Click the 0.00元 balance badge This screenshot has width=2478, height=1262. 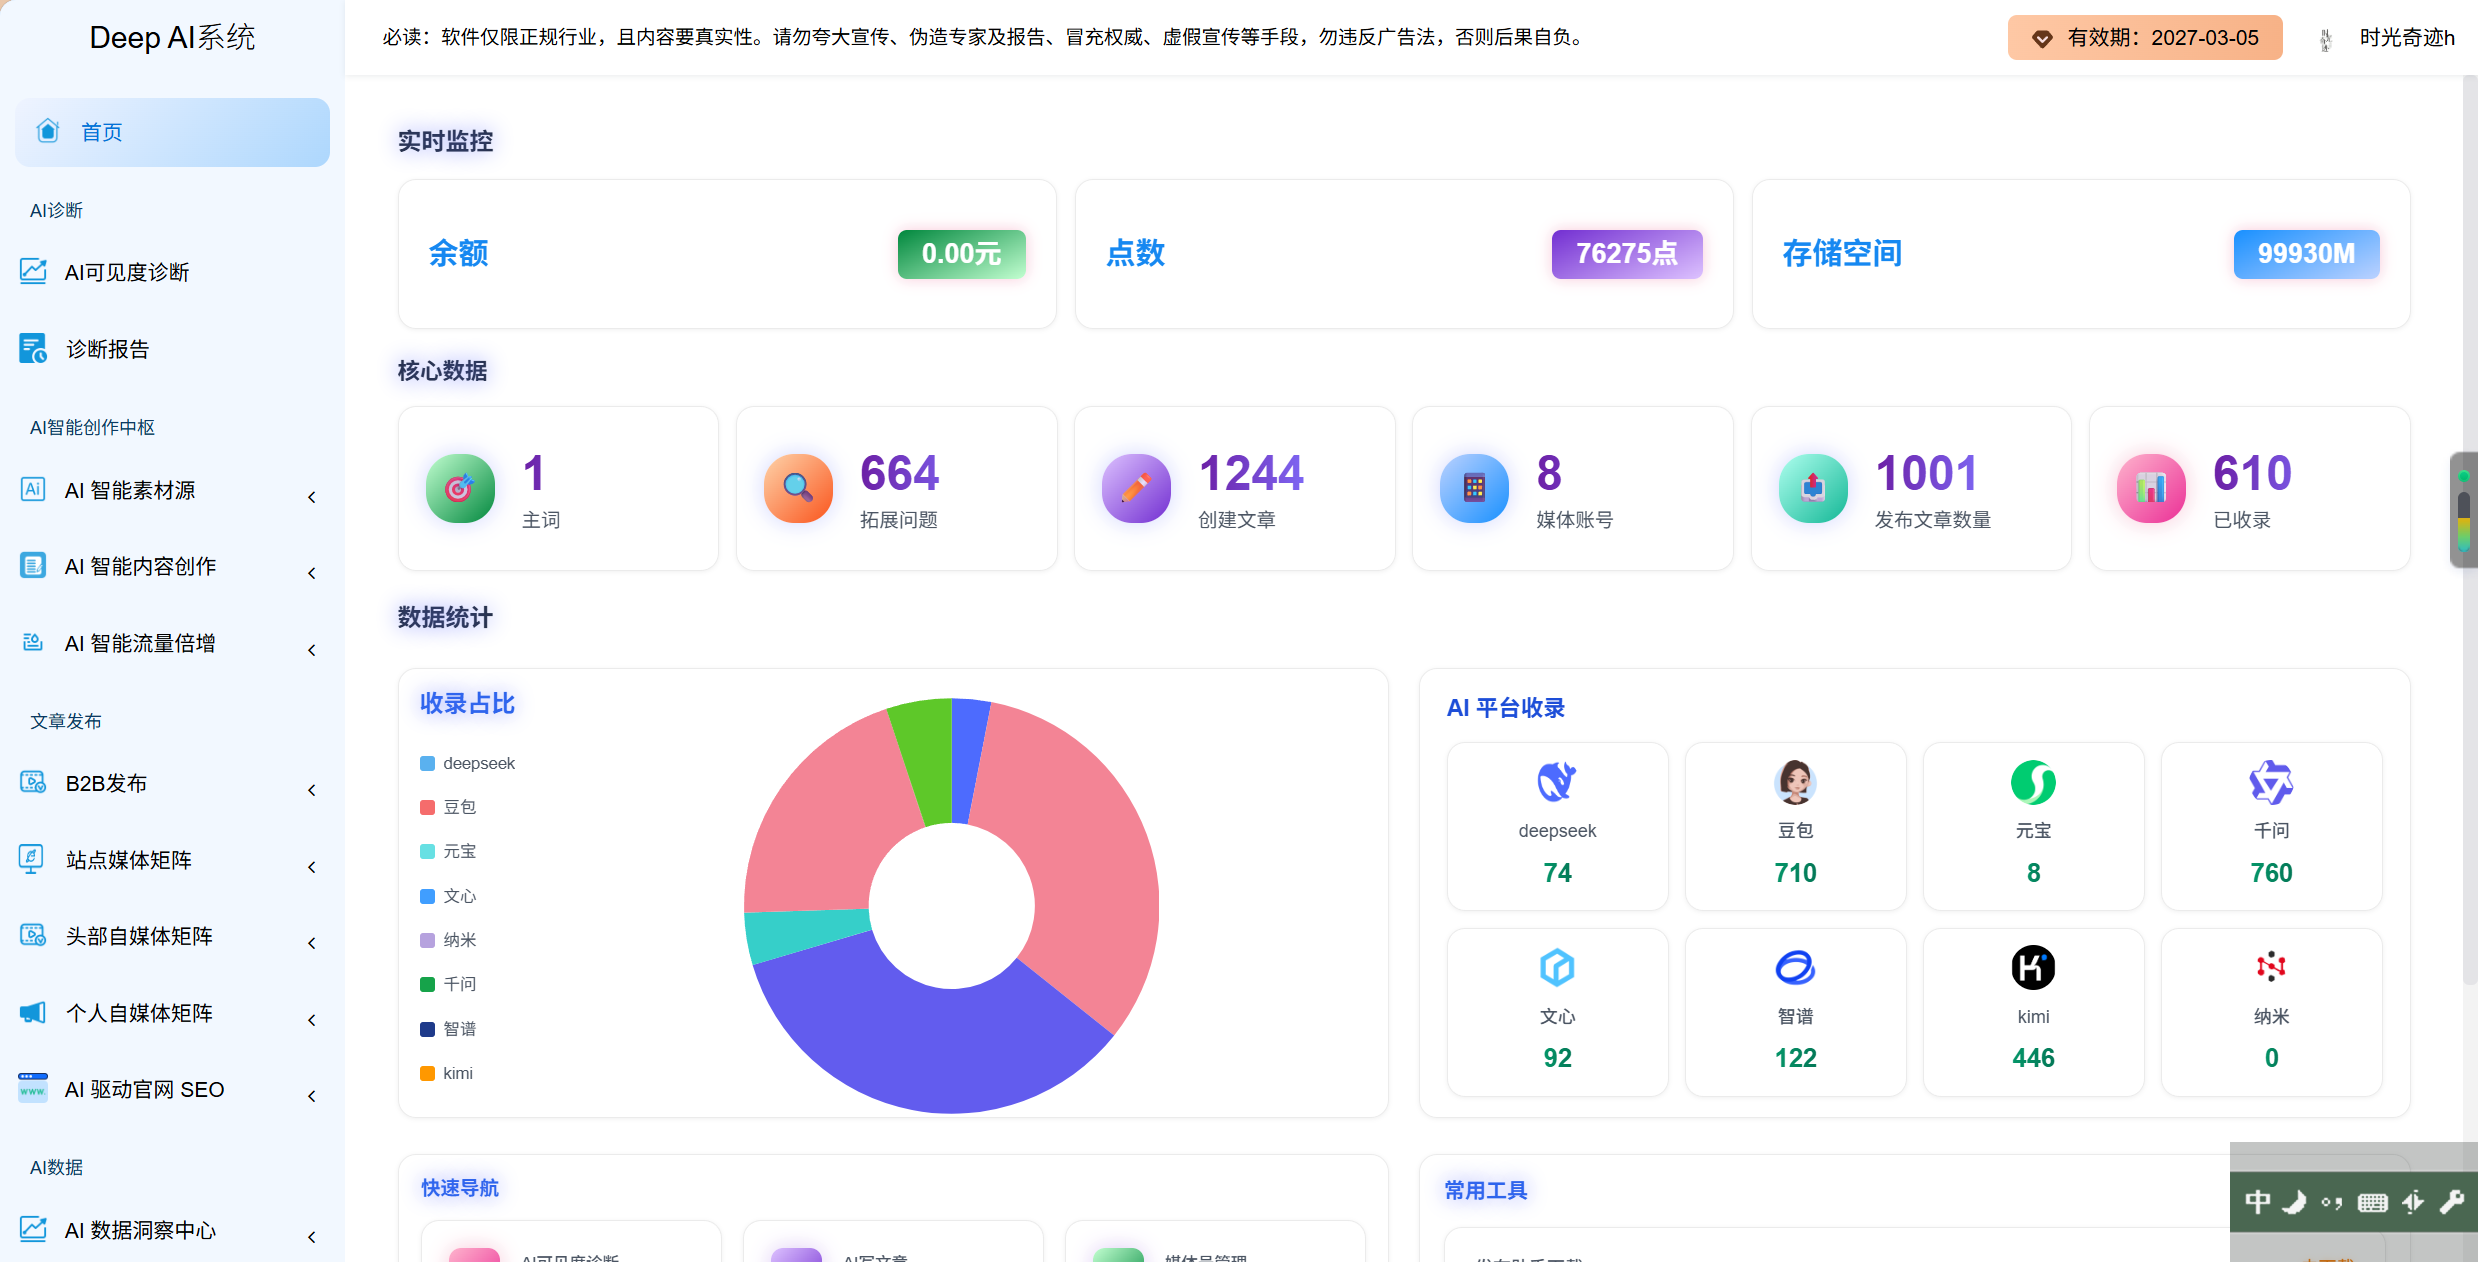[x=961, y=254]
